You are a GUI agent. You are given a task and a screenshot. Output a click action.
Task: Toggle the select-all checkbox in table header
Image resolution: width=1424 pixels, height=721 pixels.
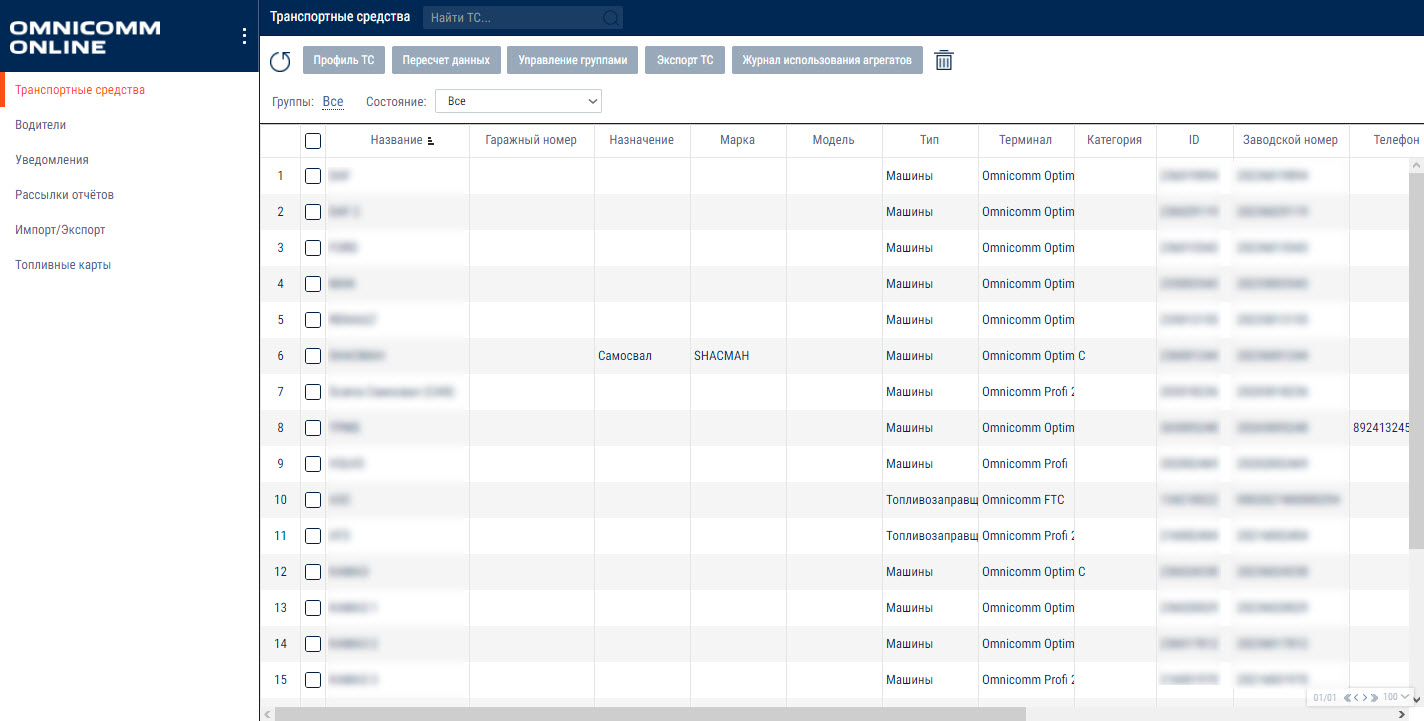pos(313,141)
